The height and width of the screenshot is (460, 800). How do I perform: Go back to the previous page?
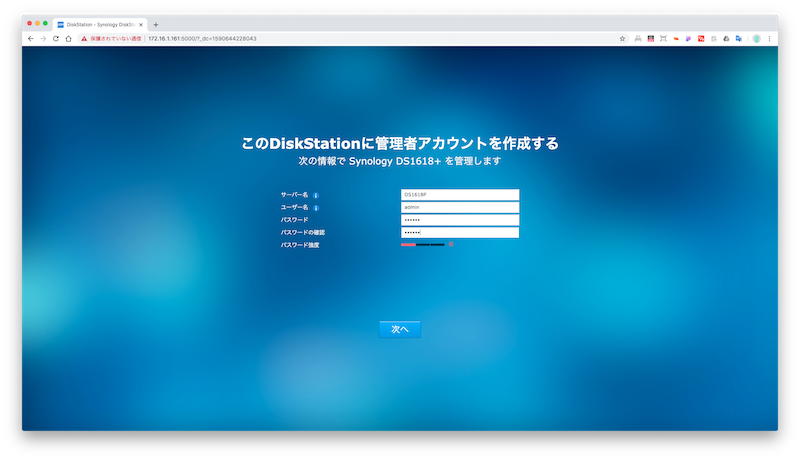(x=31, y=38)
